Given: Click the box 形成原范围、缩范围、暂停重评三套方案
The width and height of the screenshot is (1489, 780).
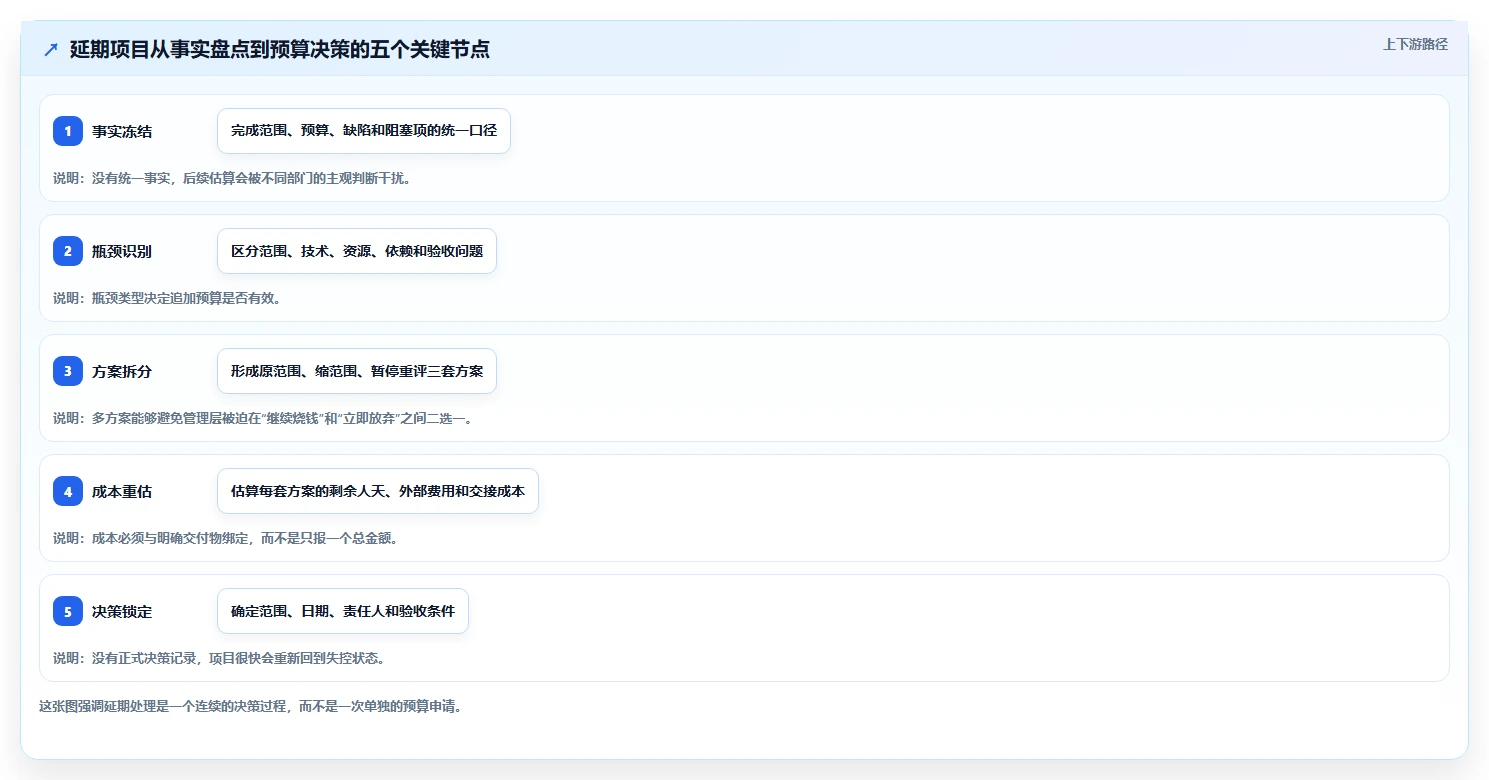Looking at the screenshot, I should [x=357, y=371].
